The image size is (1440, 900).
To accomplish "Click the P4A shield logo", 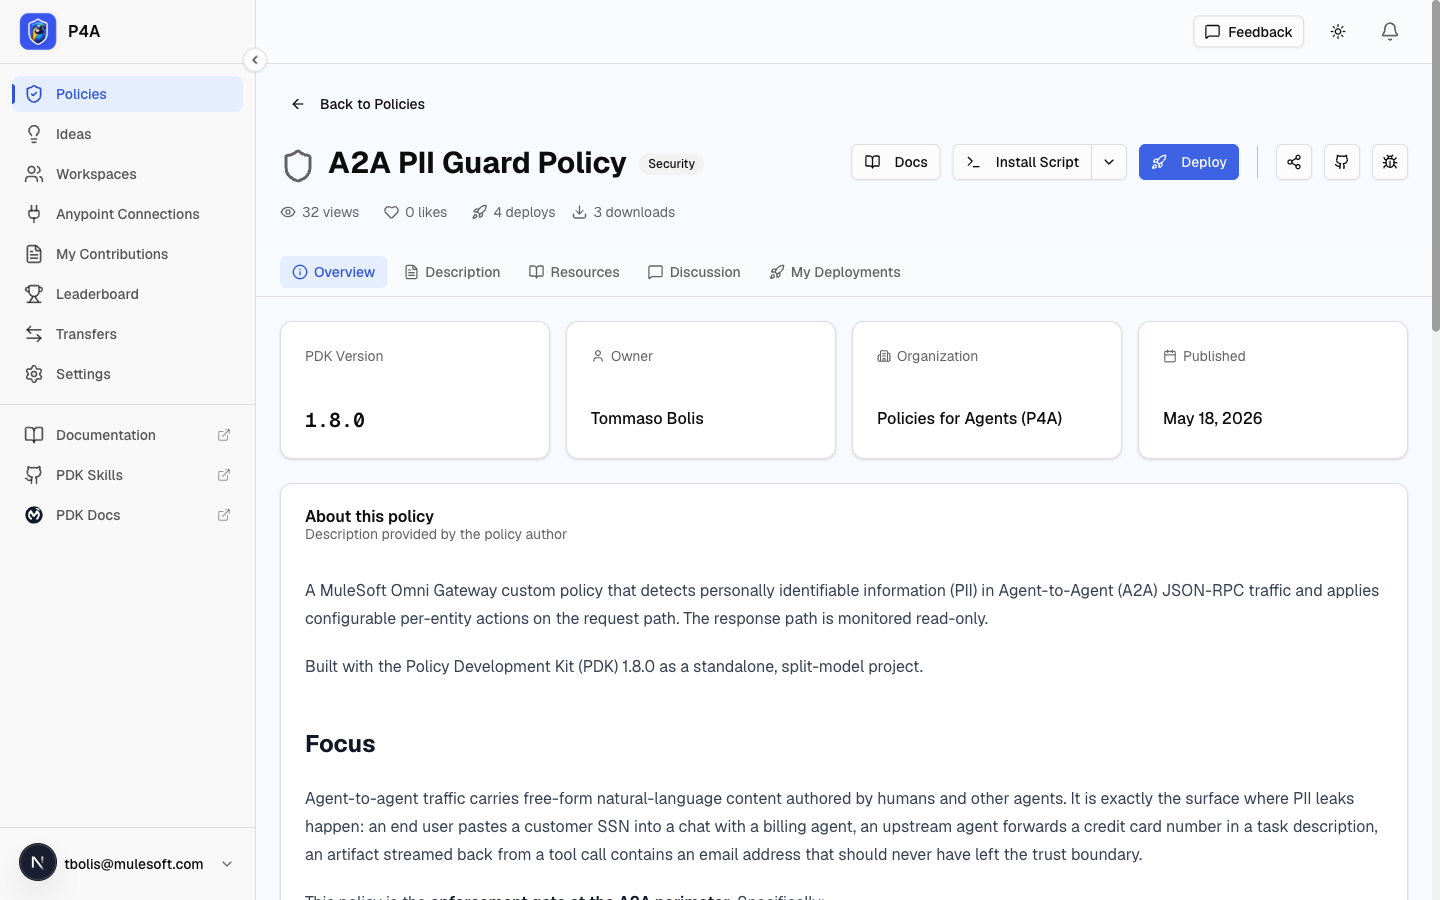I will point(38,32).
